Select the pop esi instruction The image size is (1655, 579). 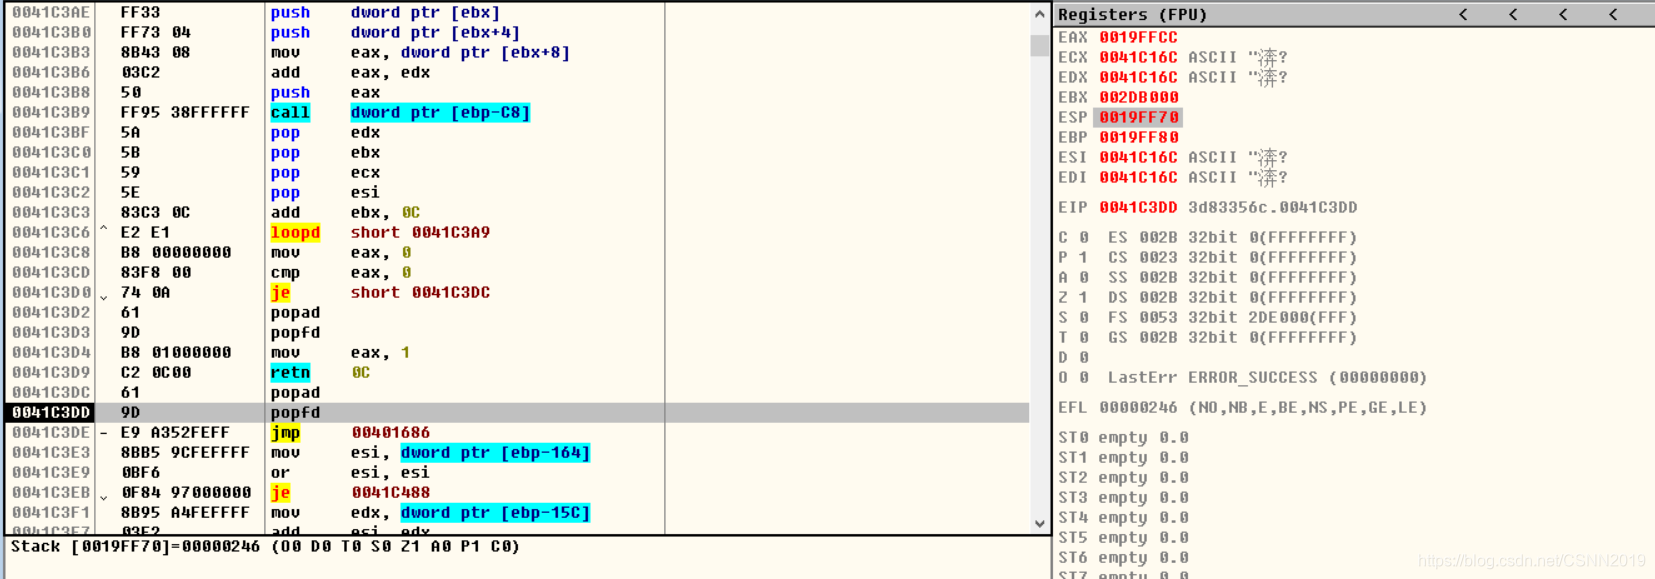(325, 192)
